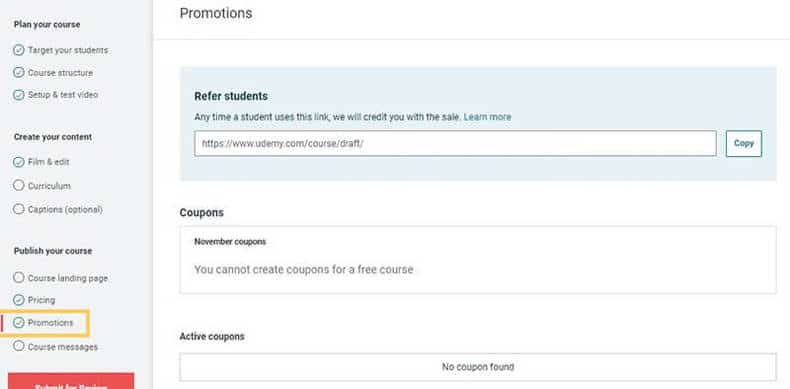Click the red Submit for Review button
790x389 pixels.
point(71,381)
